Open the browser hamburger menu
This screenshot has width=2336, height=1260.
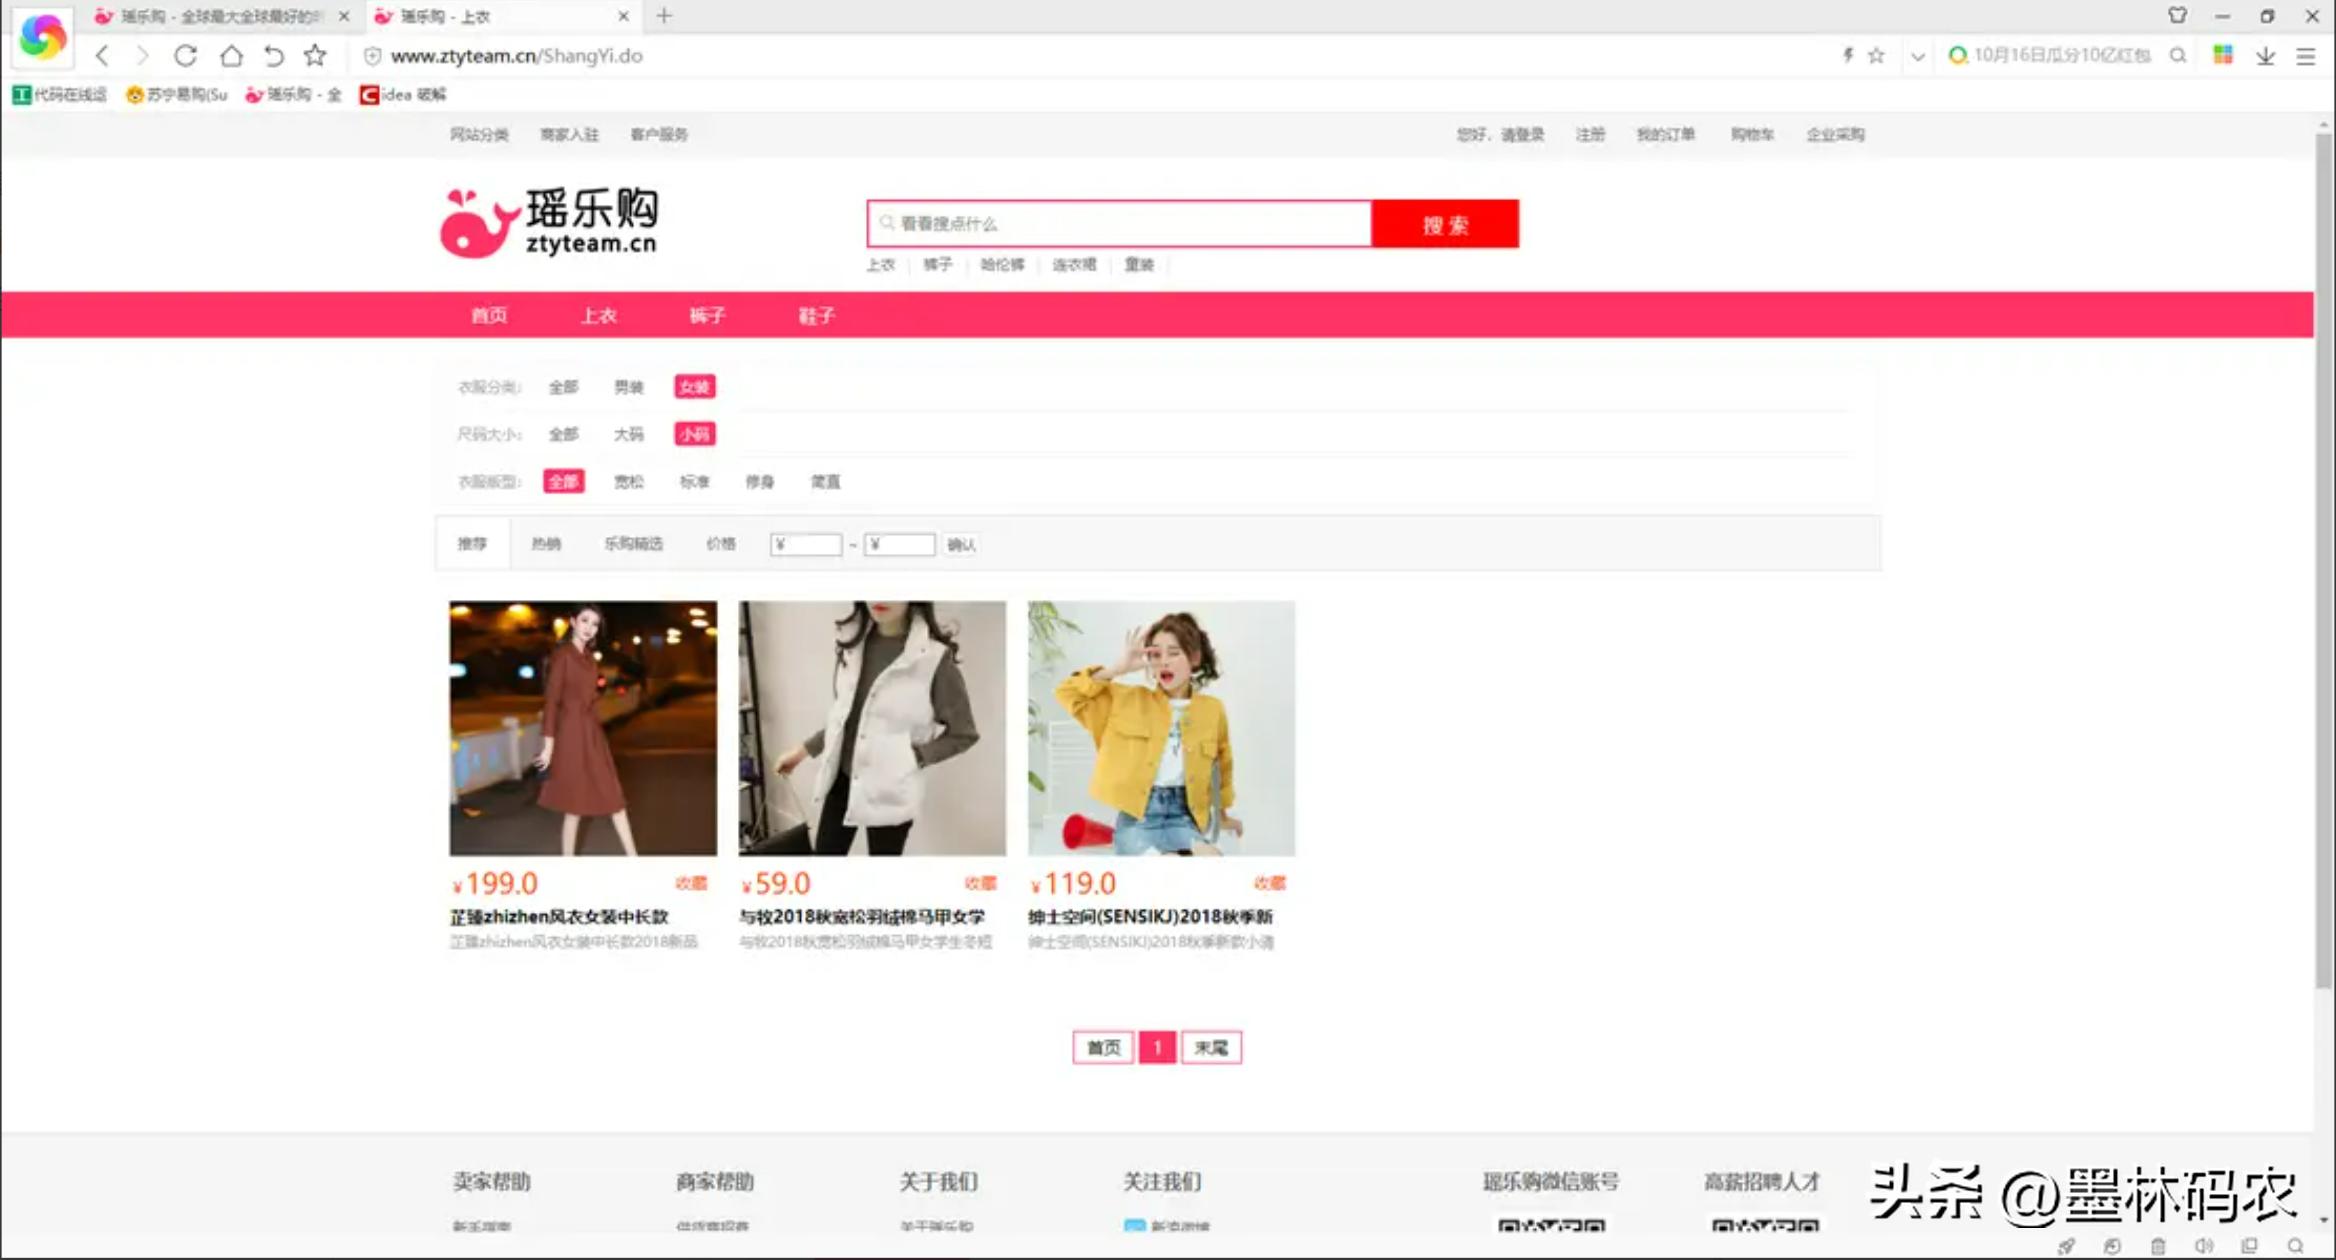[2305, 56]
